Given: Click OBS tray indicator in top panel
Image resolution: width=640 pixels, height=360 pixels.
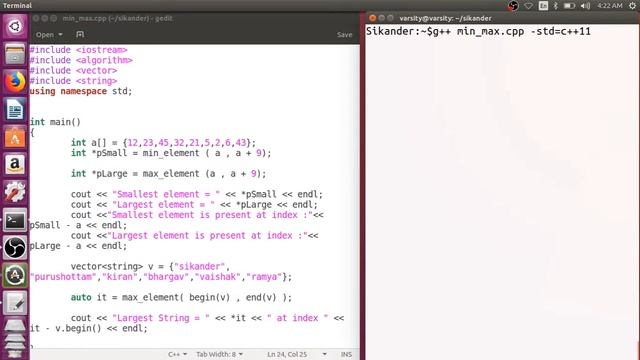Looking at the screenshot, I should point(513,6).
